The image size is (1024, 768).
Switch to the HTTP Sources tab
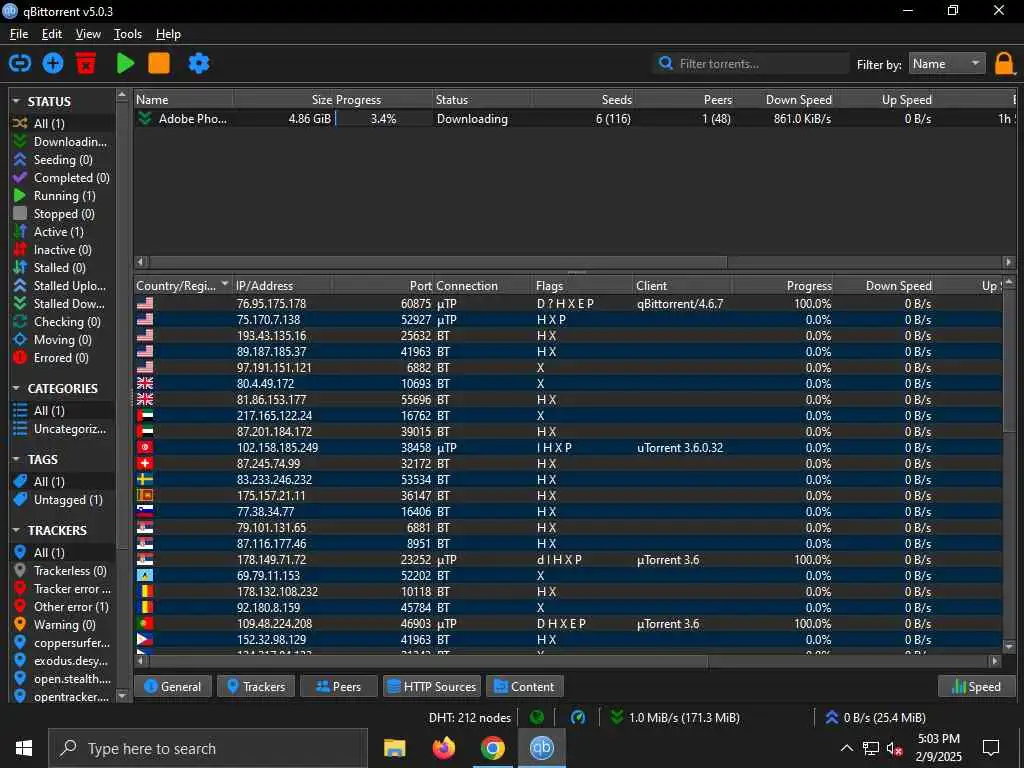coord(432,686)
